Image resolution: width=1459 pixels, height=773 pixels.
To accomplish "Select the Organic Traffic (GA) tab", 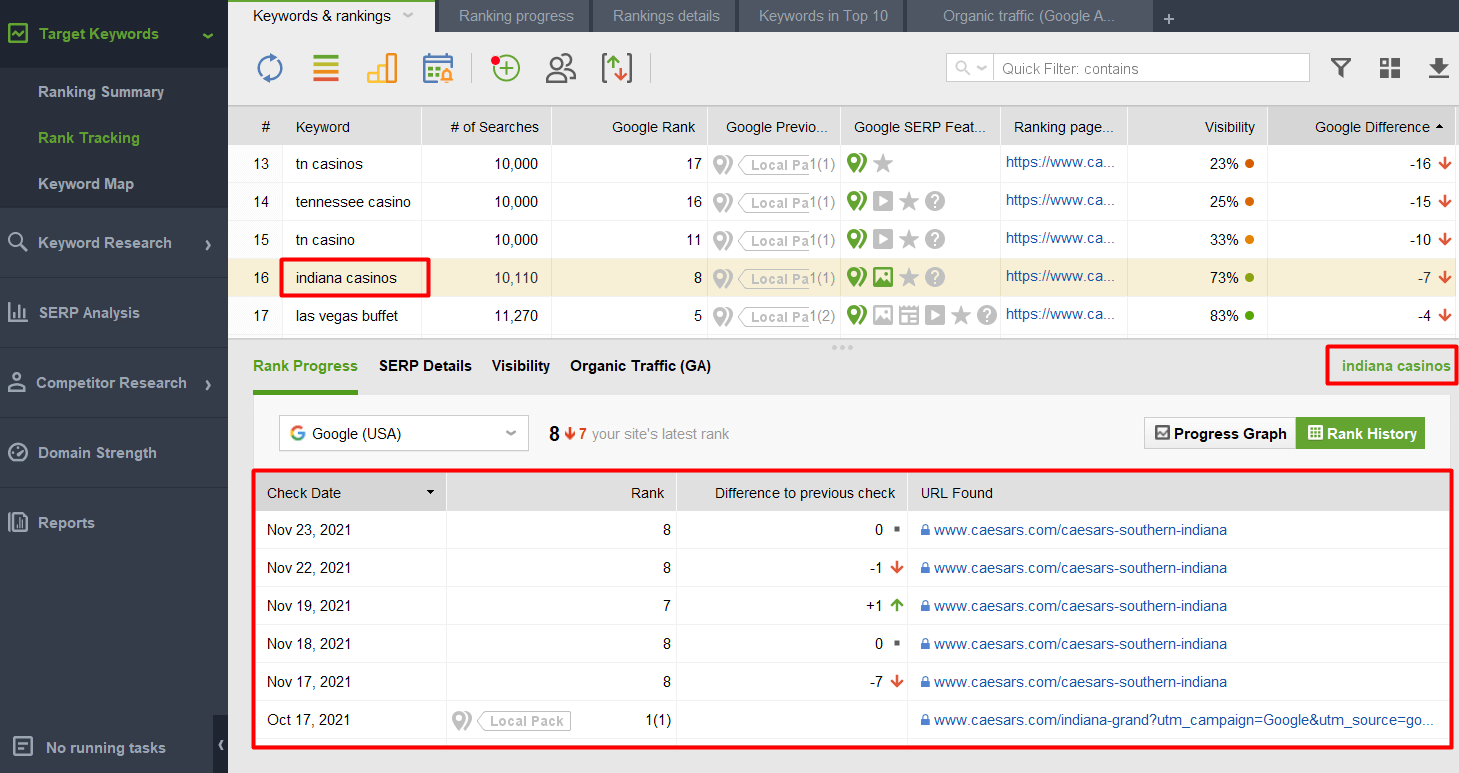I will [x=640, y=366].
